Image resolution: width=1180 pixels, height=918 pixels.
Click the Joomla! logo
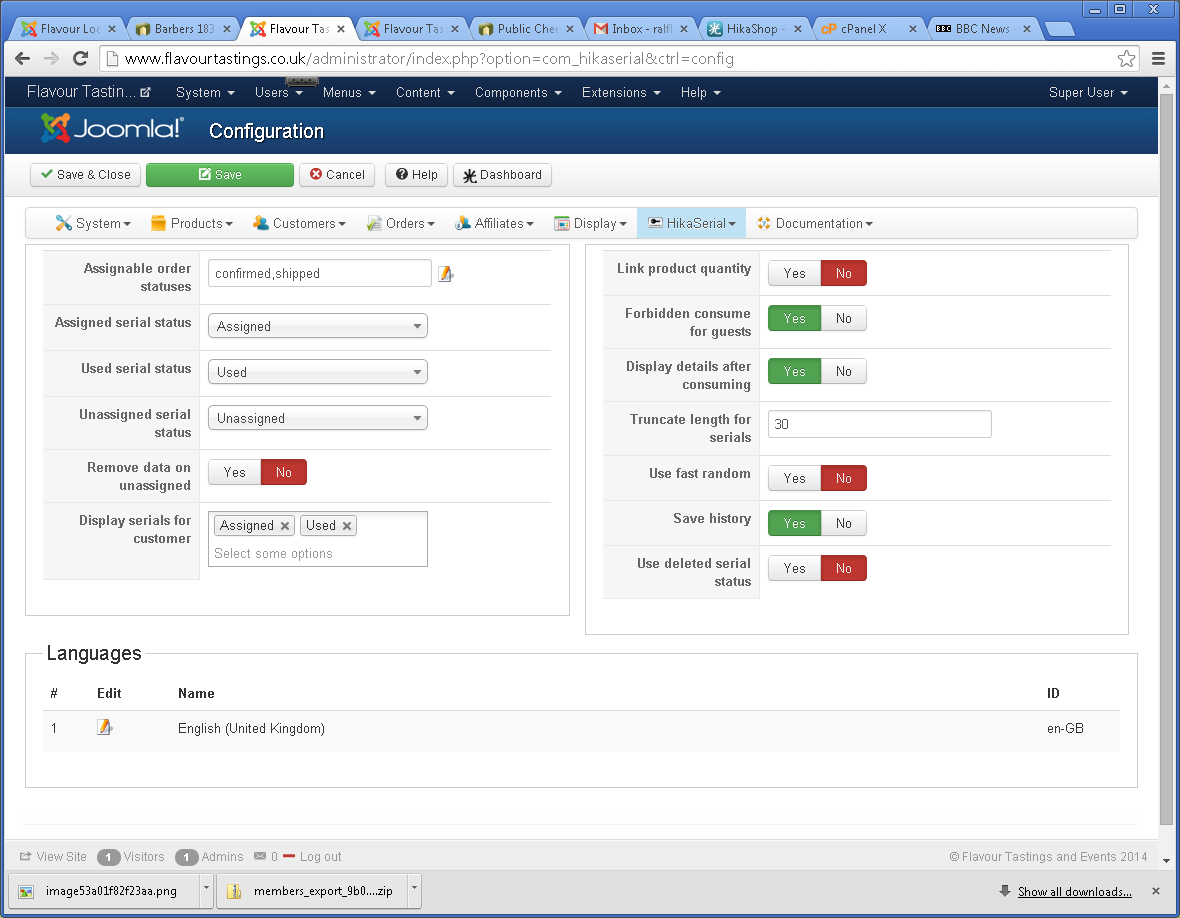coord(111,129)
